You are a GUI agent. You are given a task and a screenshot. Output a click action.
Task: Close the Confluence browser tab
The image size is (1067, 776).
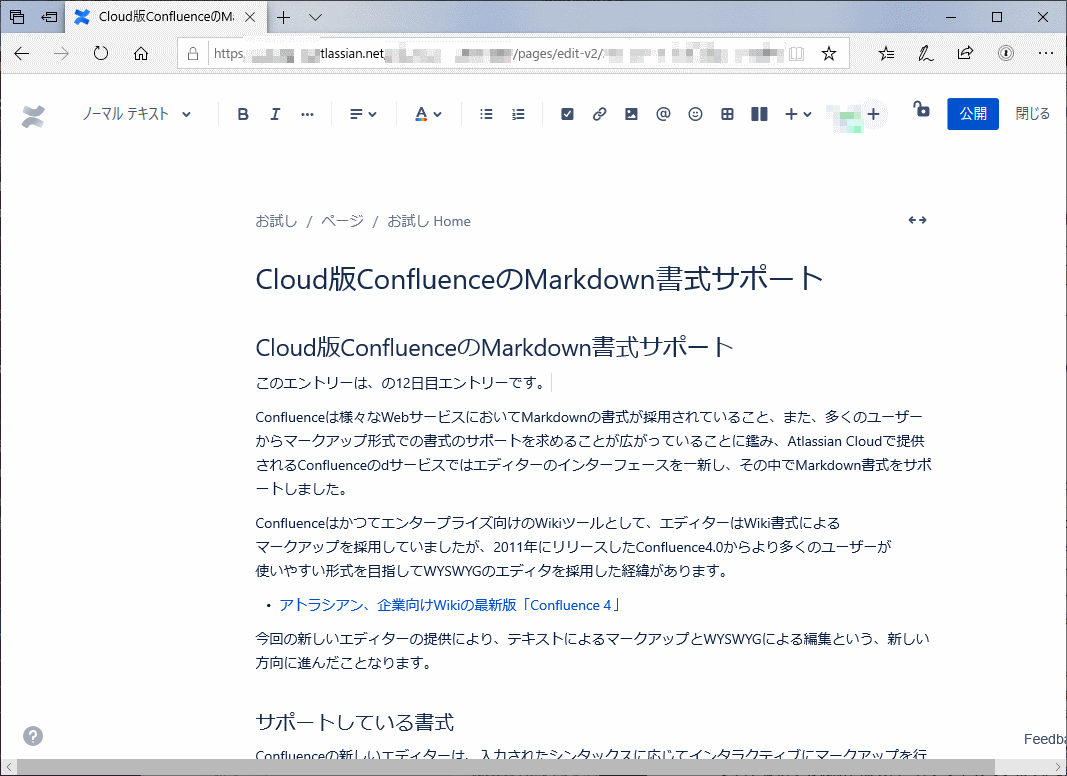tap(250, 17)
